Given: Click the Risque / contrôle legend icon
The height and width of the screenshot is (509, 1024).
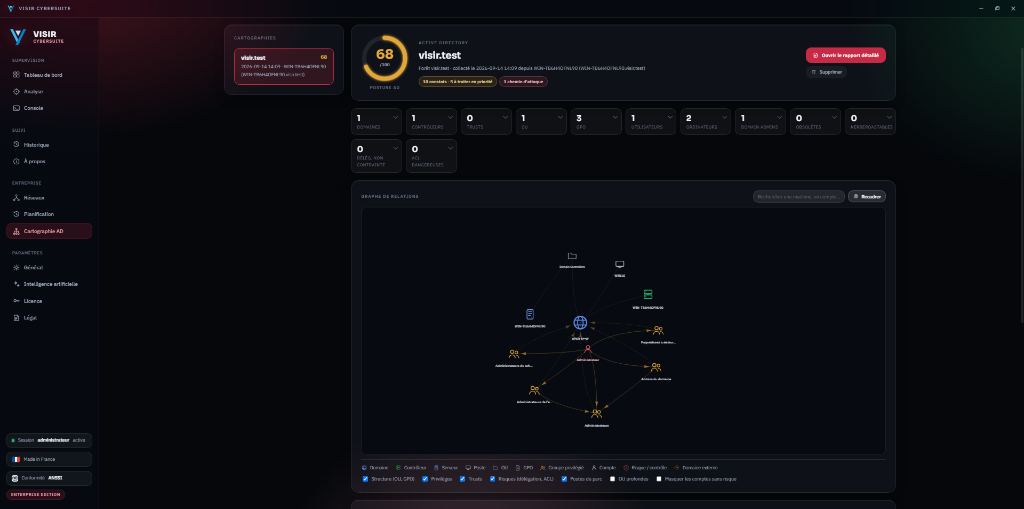Looking at the screenshot, I should pos(626,468).
